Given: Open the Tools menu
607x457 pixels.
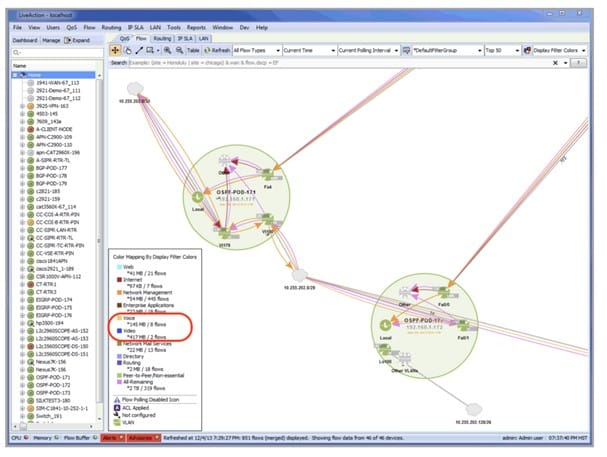Looking at the screenshot, I should [x=174, y=27].
